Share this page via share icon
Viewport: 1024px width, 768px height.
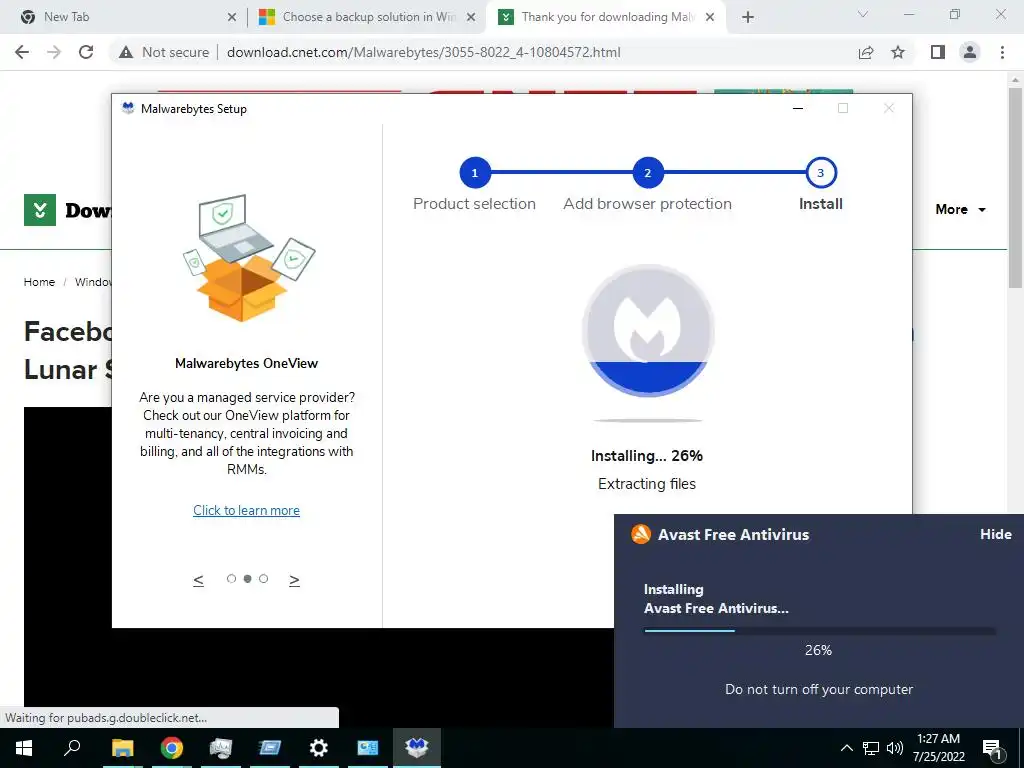click(x=866, y=52)
